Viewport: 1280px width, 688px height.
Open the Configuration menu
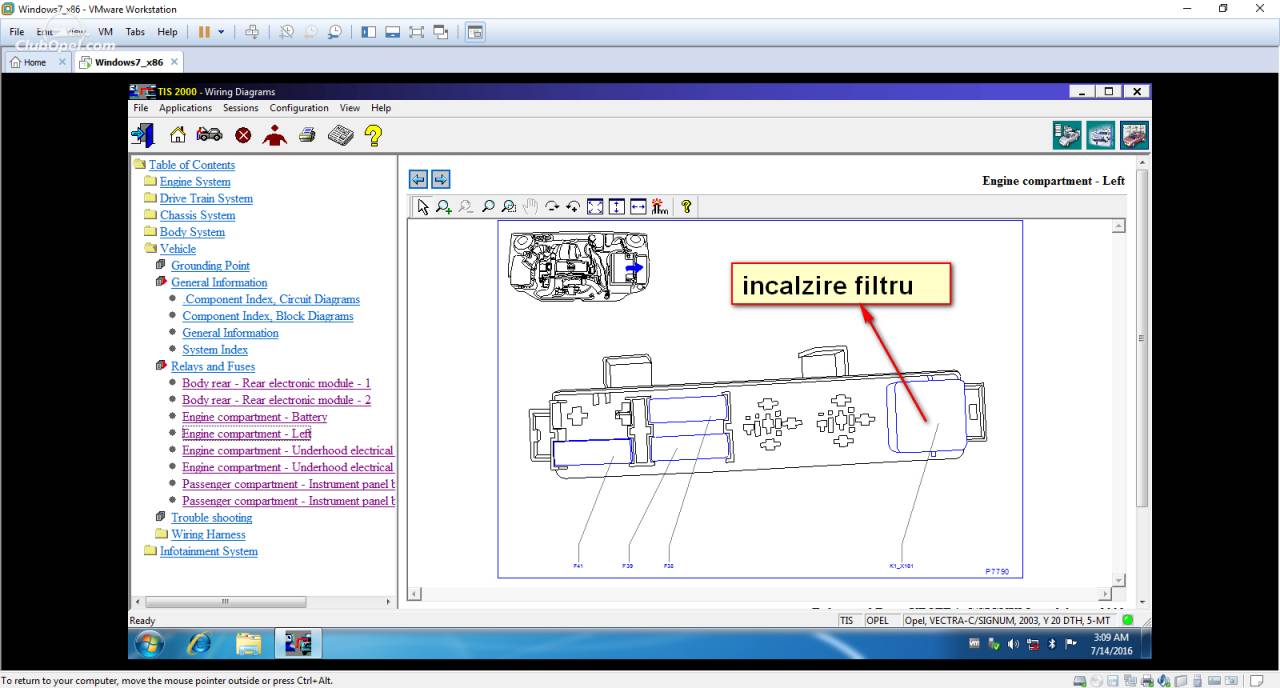point(299,108)
